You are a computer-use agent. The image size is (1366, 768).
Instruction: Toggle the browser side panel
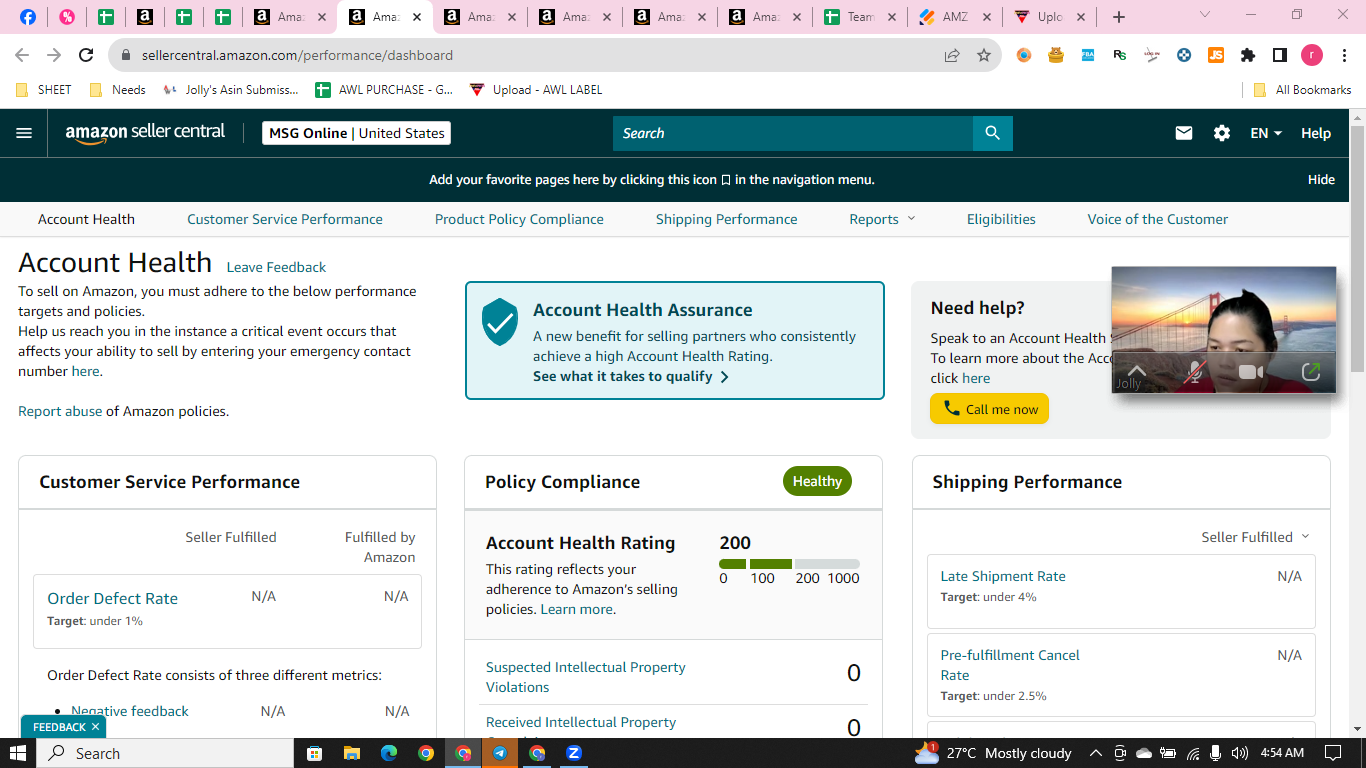(x=1279, y=55)
